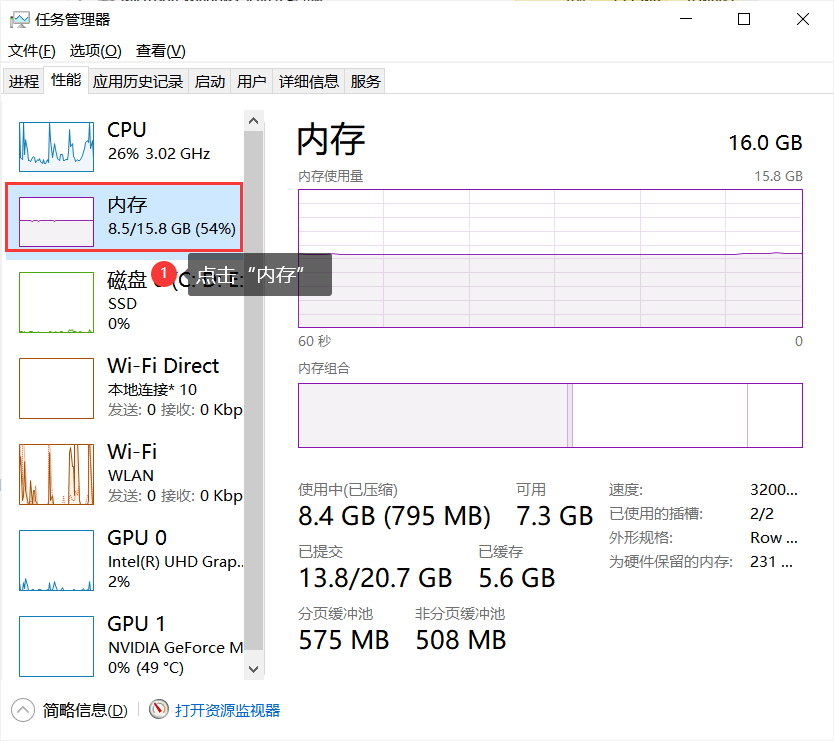Click the sidebar vertical scrollbar thumb
Viewport: 834px width, 741px height.
254,390
